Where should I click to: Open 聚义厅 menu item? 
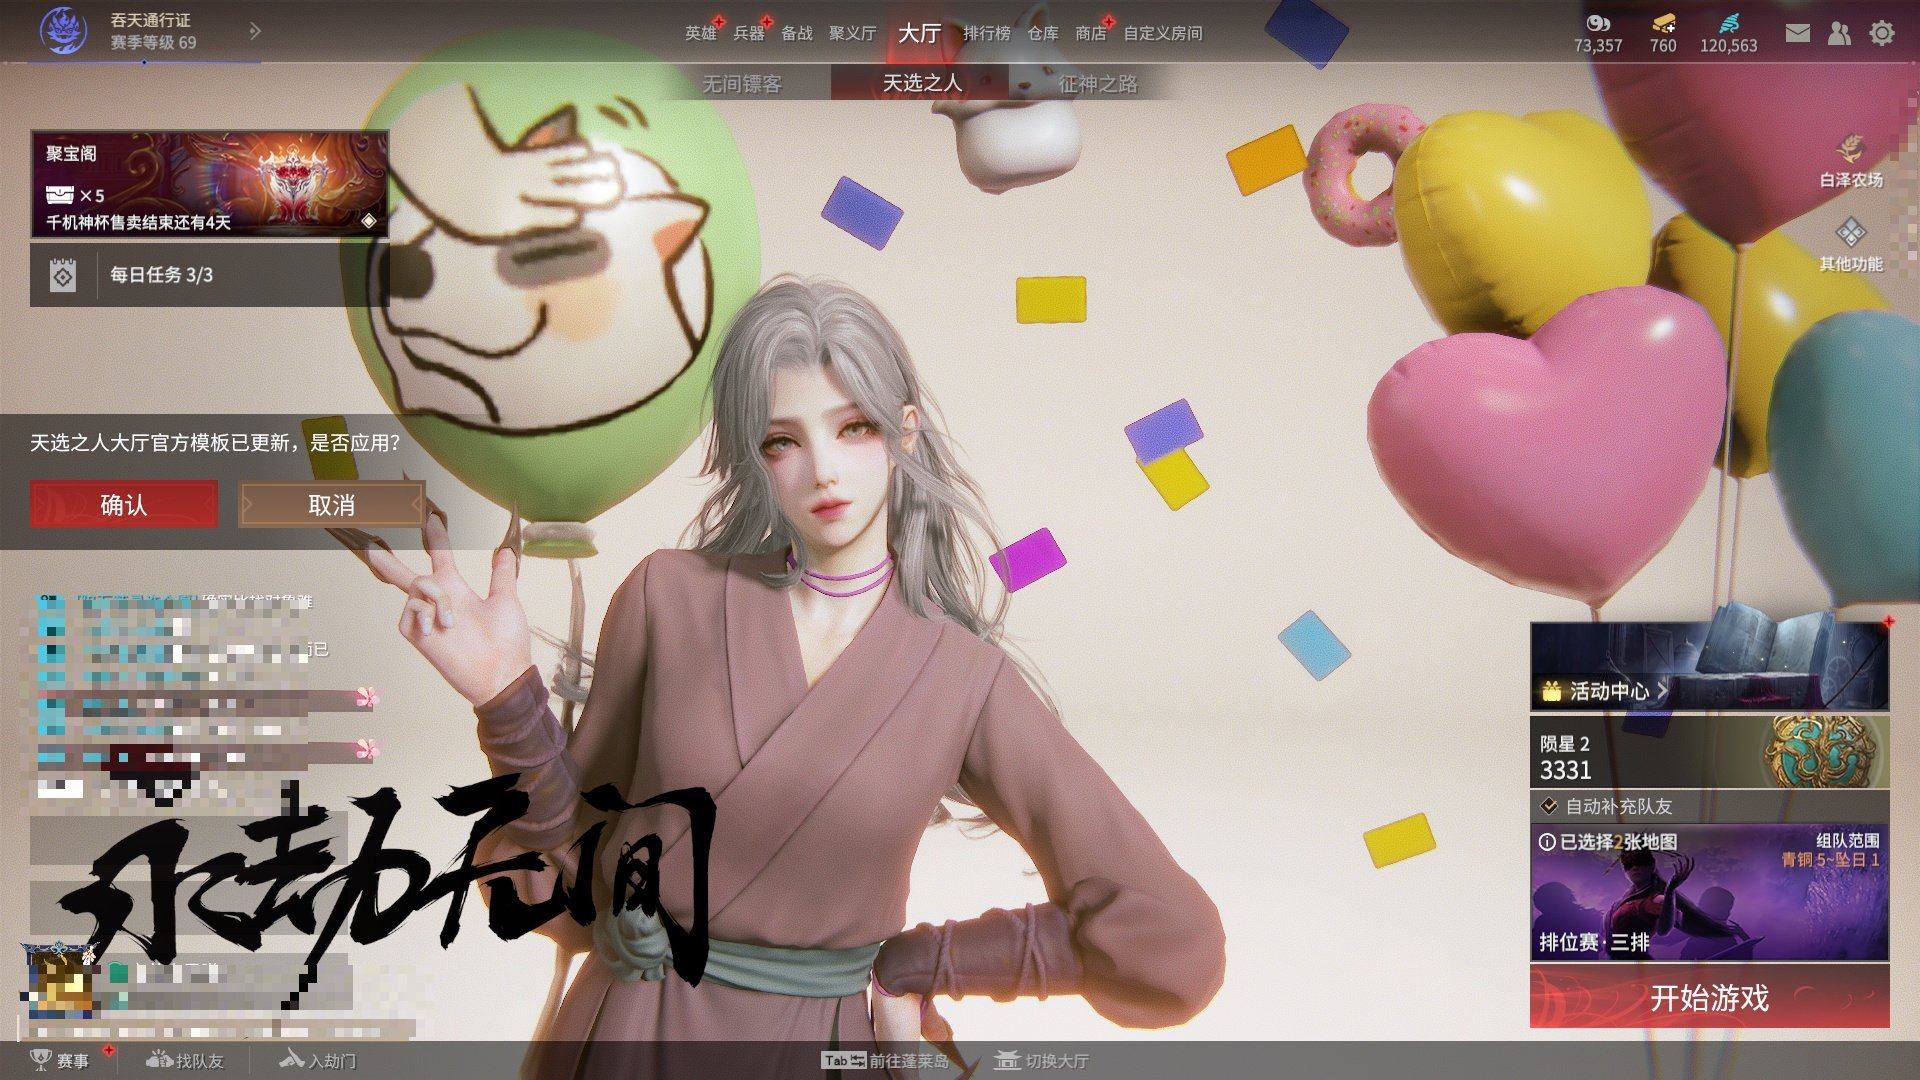852,33
